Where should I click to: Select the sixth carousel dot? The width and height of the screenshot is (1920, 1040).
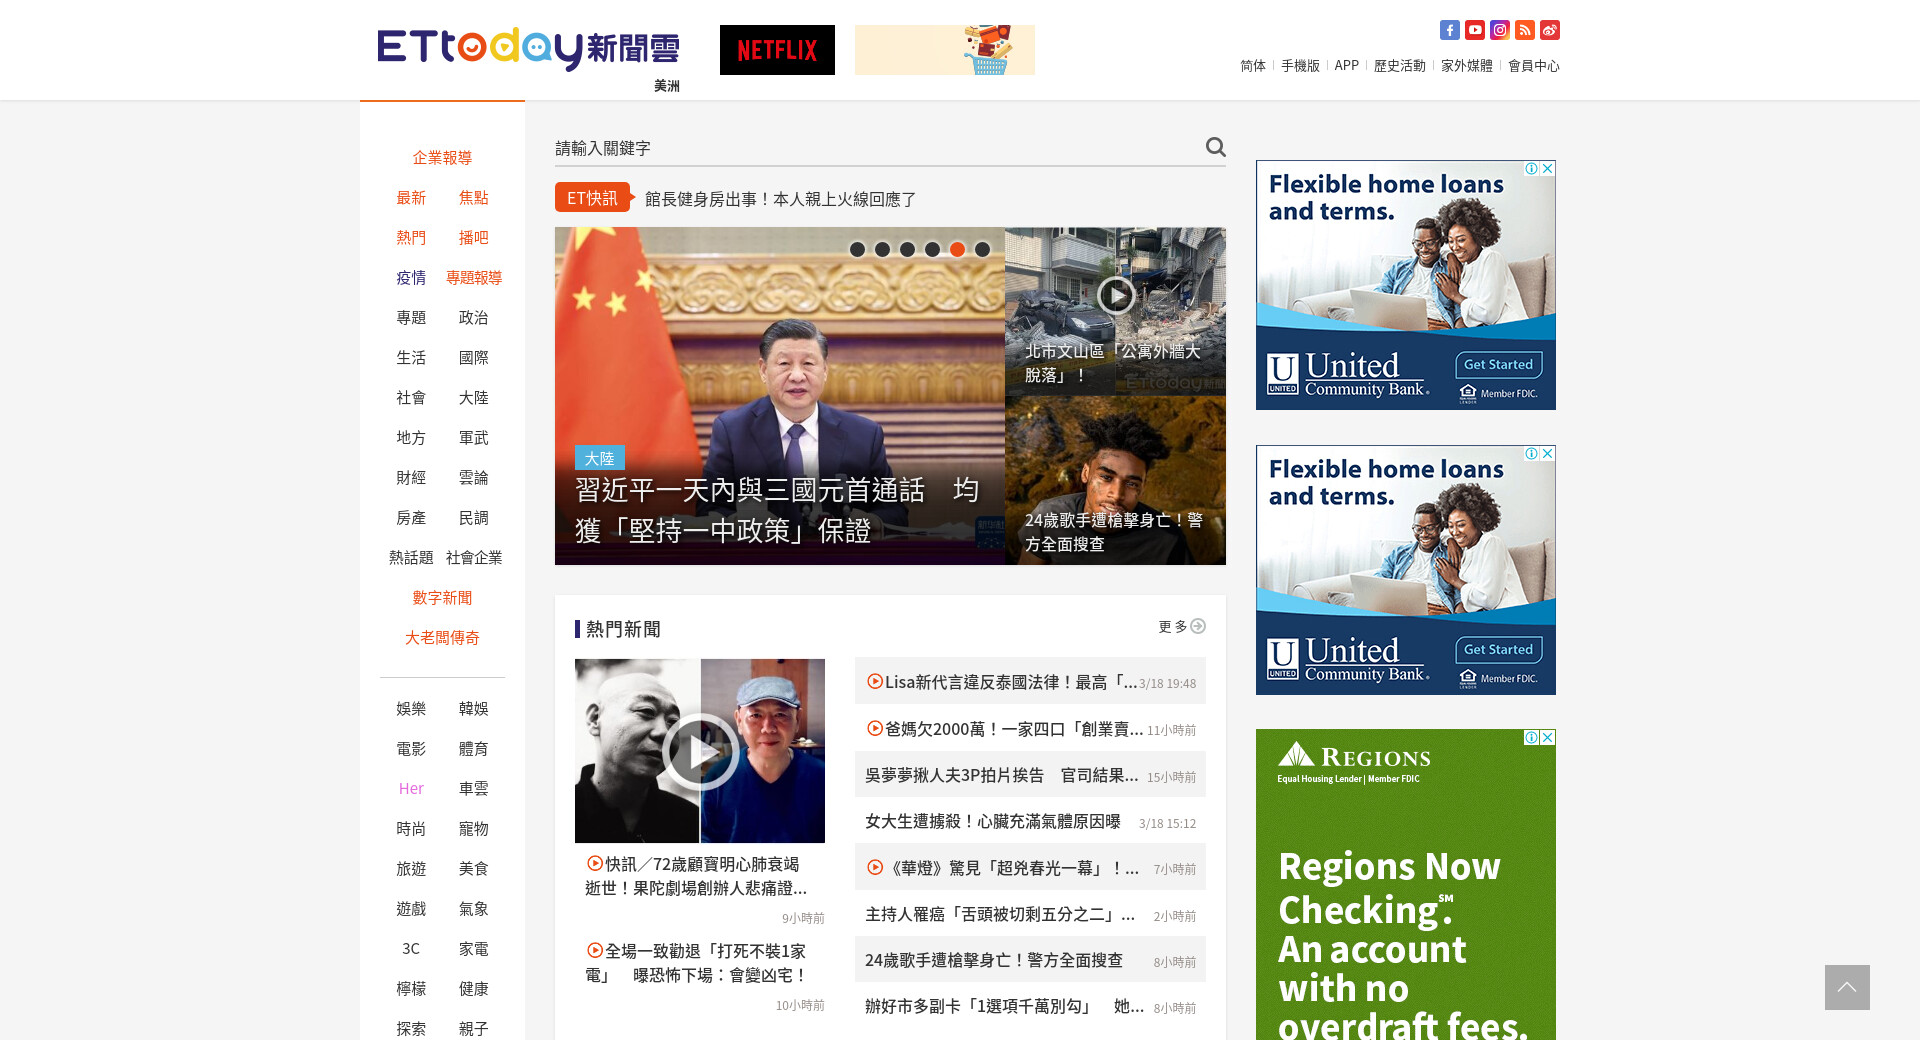point(982,250)
